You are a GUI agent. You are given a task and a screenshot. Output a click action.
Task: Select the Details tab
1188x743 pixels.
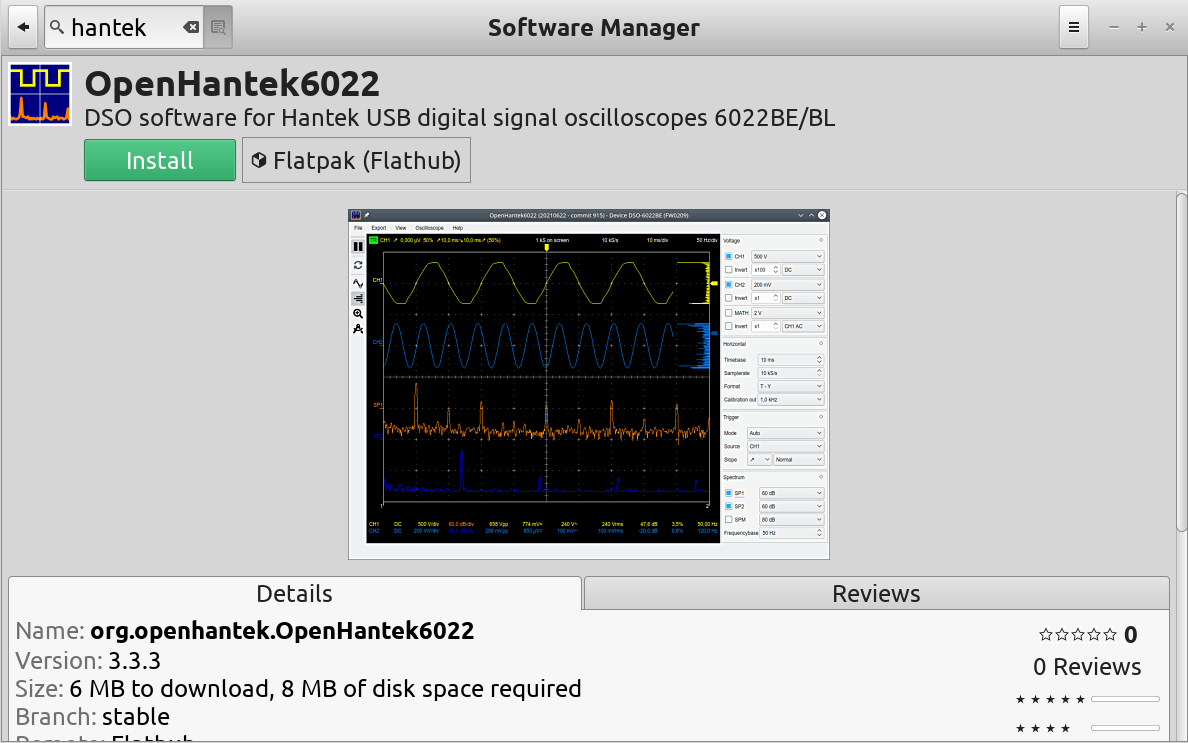click(295, 594)
